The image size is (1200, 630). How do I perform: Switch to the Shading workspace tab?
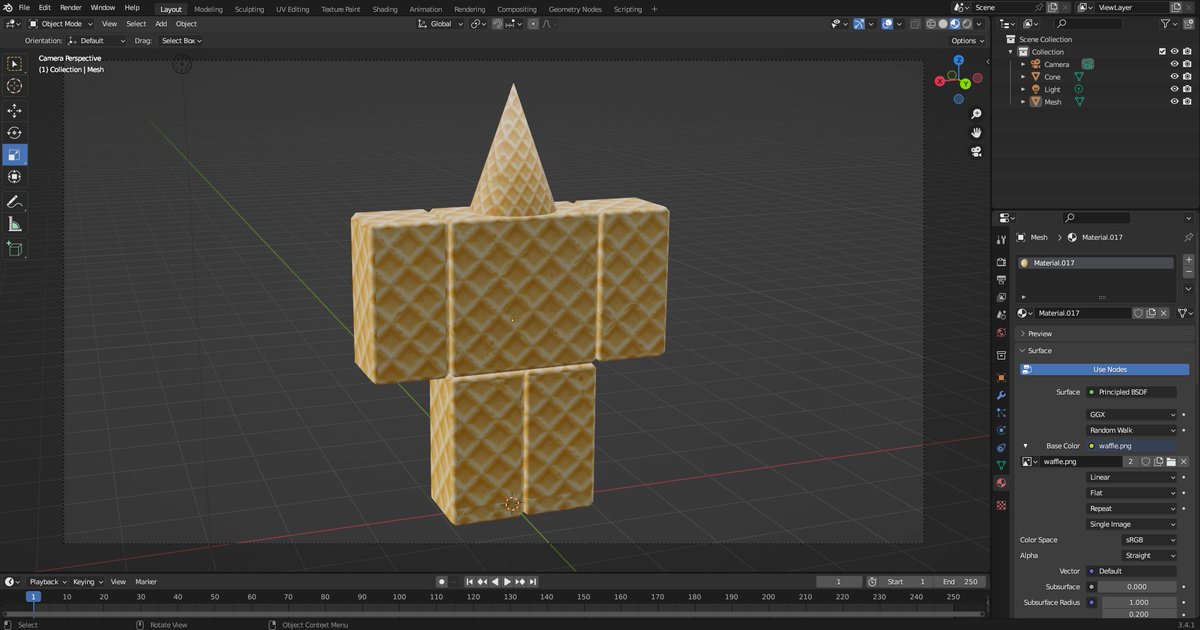385,9
